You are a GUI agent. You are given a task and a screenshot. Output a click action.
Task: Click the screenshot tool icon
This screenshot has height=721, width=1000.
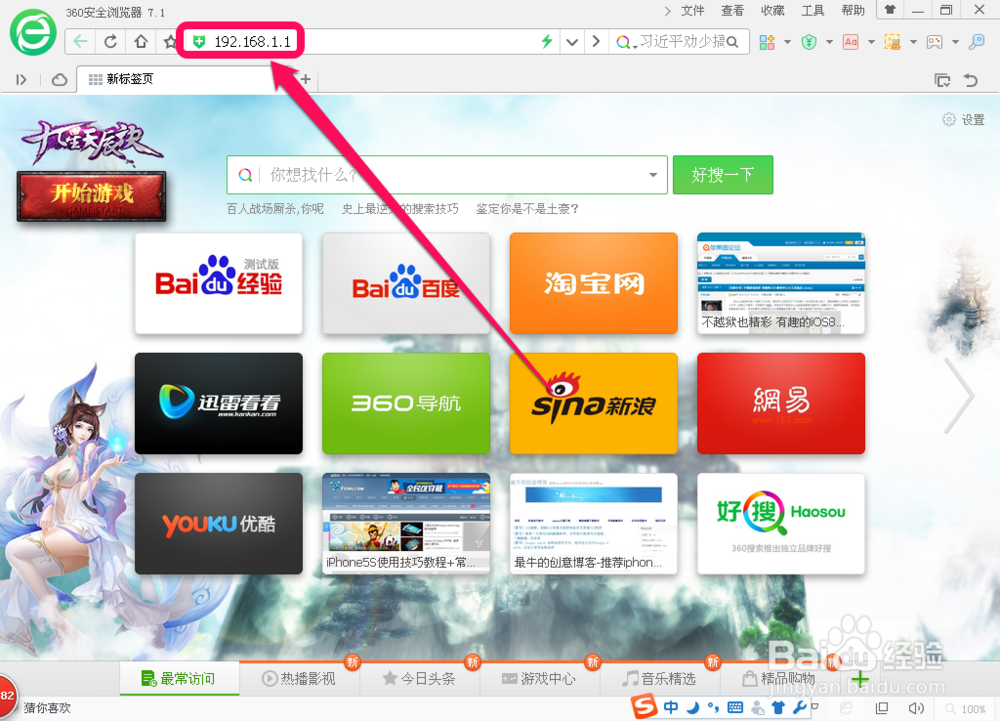[934, 42]
